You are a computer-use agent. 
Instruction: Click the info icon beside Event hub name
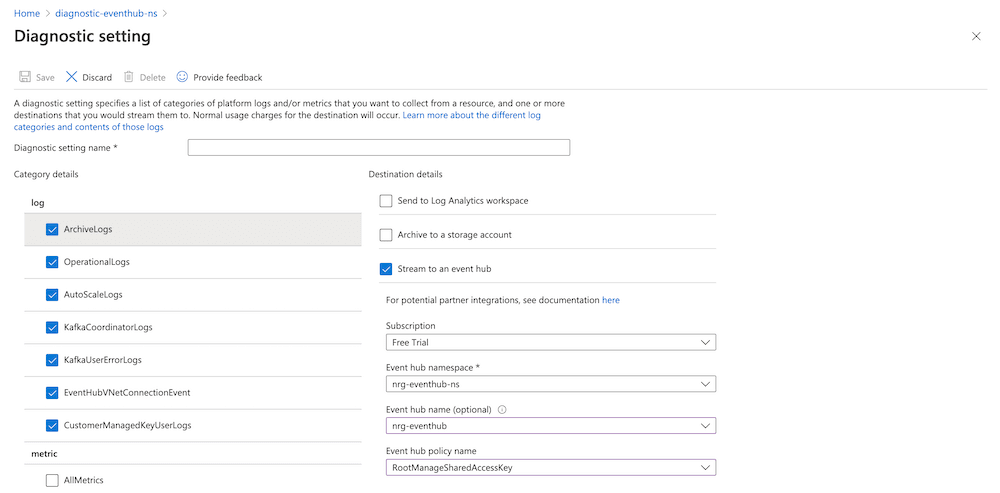[x=502, y=409]
